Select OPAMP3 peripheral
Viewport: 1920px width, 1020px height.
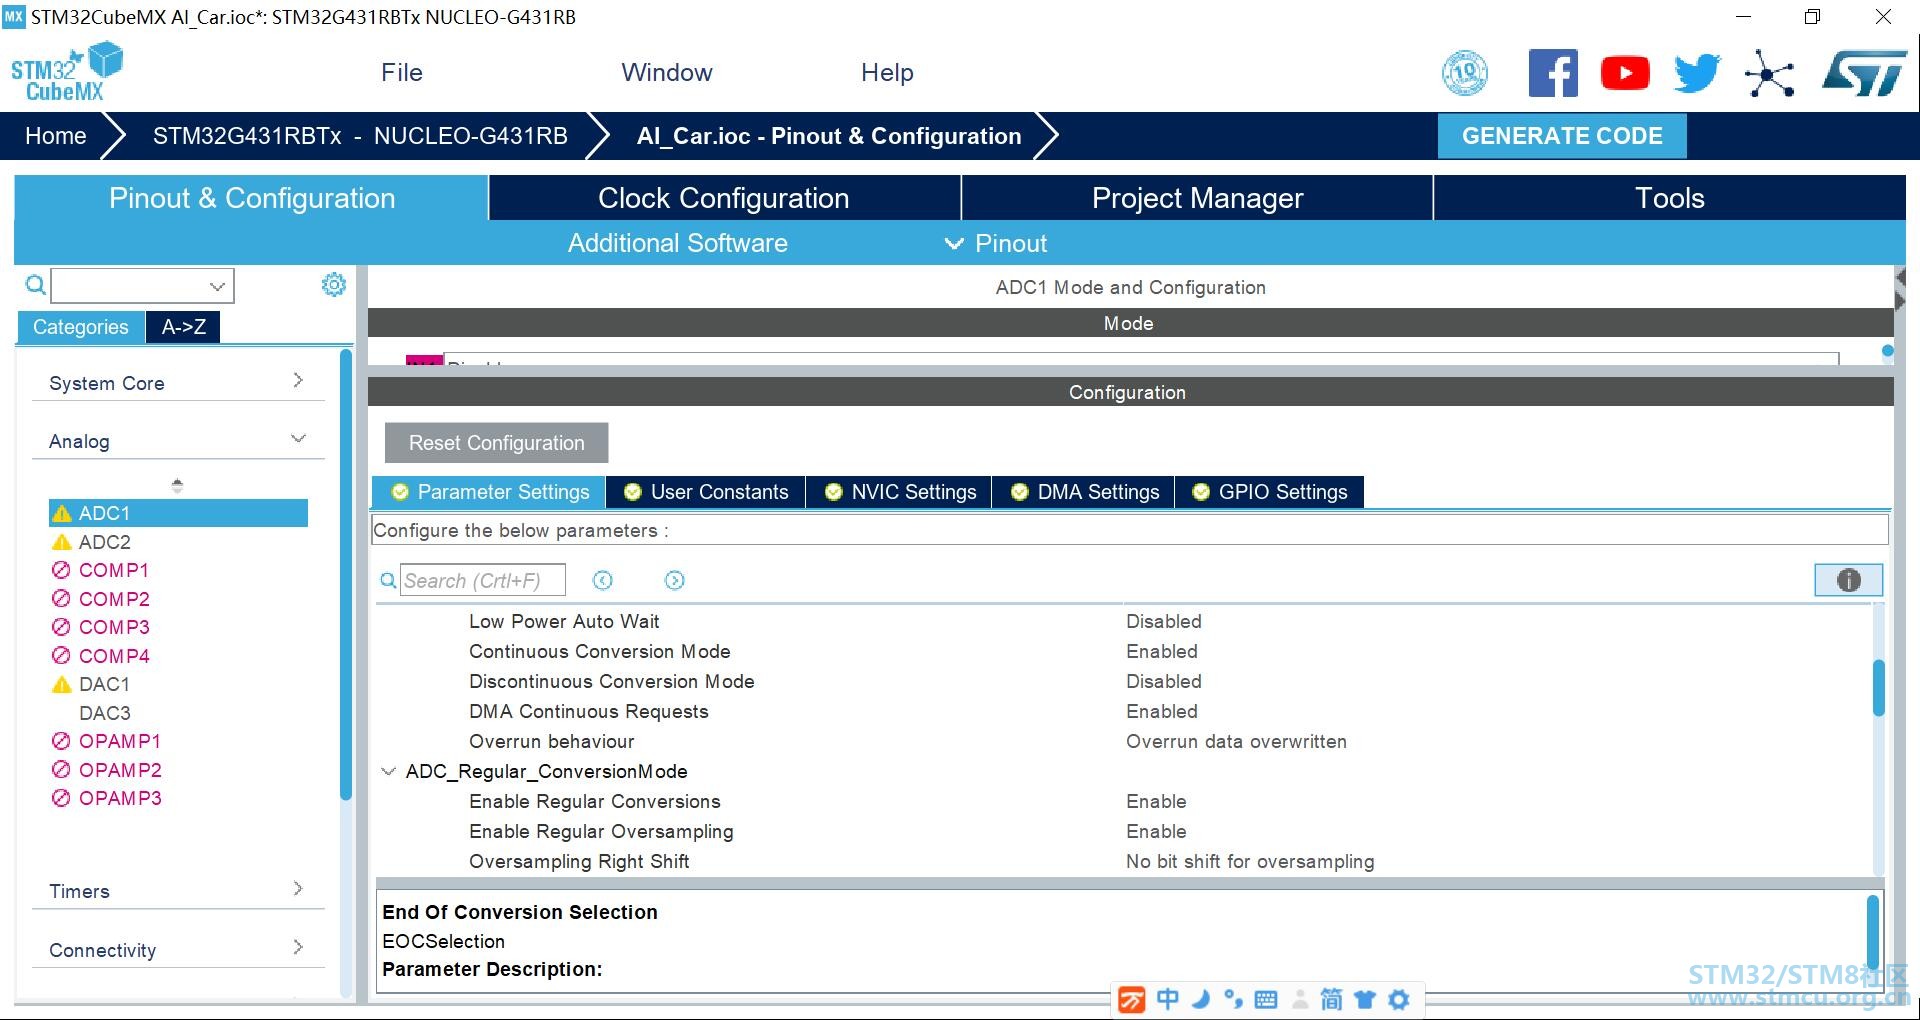(x=106, y=798)
